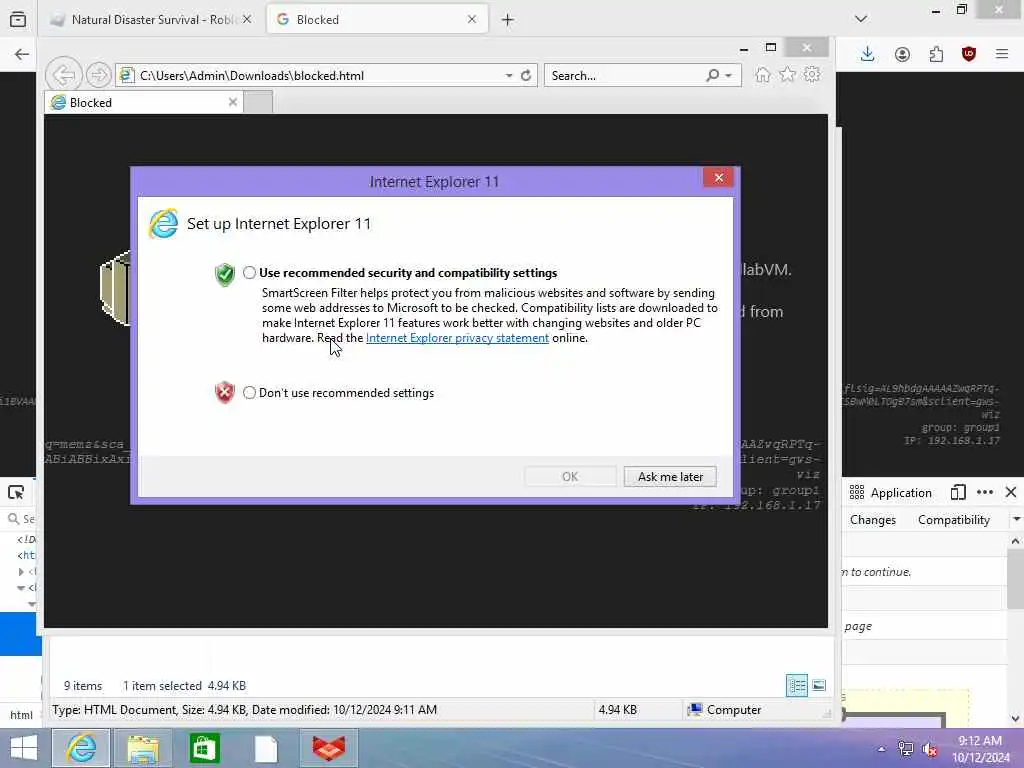1024x768 pixels.
Task: Switch File Explorer to details view
Action: click(x=797, y=686)
